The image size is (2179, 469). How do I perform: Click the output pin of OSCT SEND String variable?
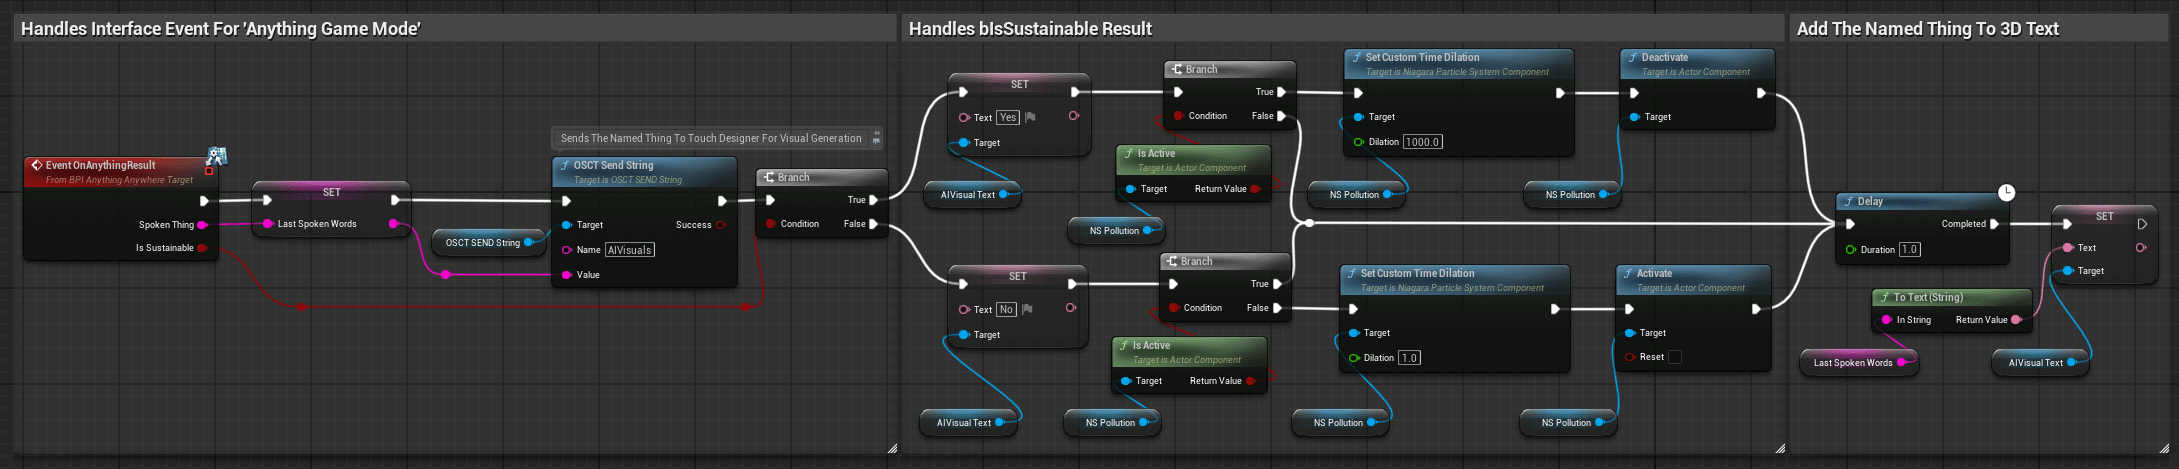(x=530, y=243)
